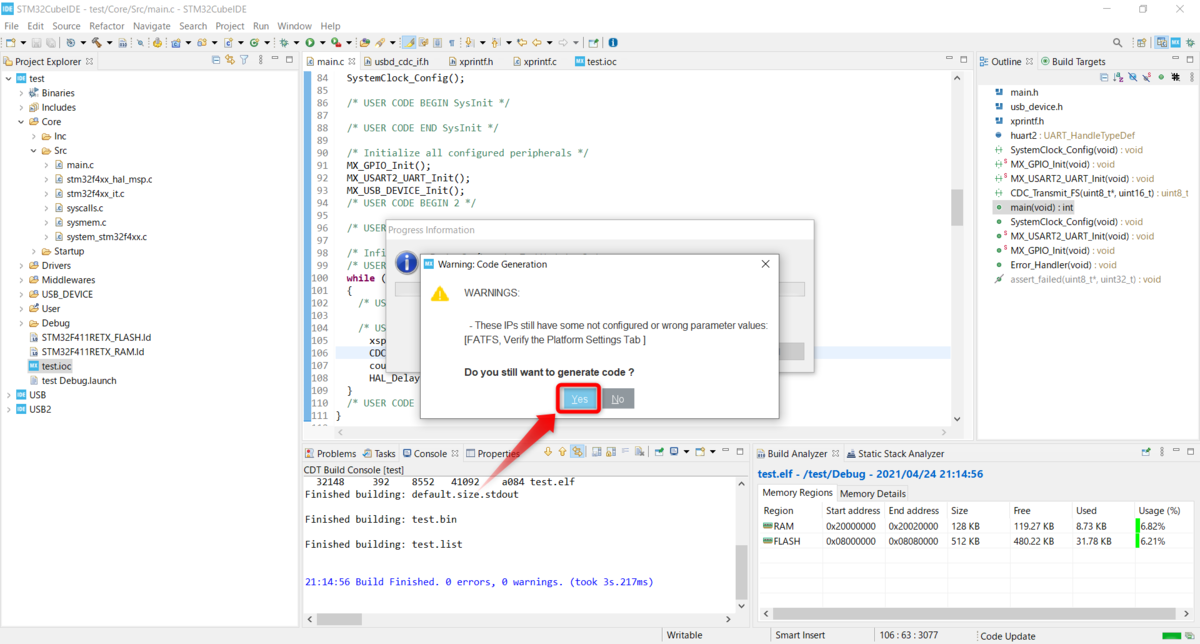Open the Tasks view tab

tap(379, 454)
